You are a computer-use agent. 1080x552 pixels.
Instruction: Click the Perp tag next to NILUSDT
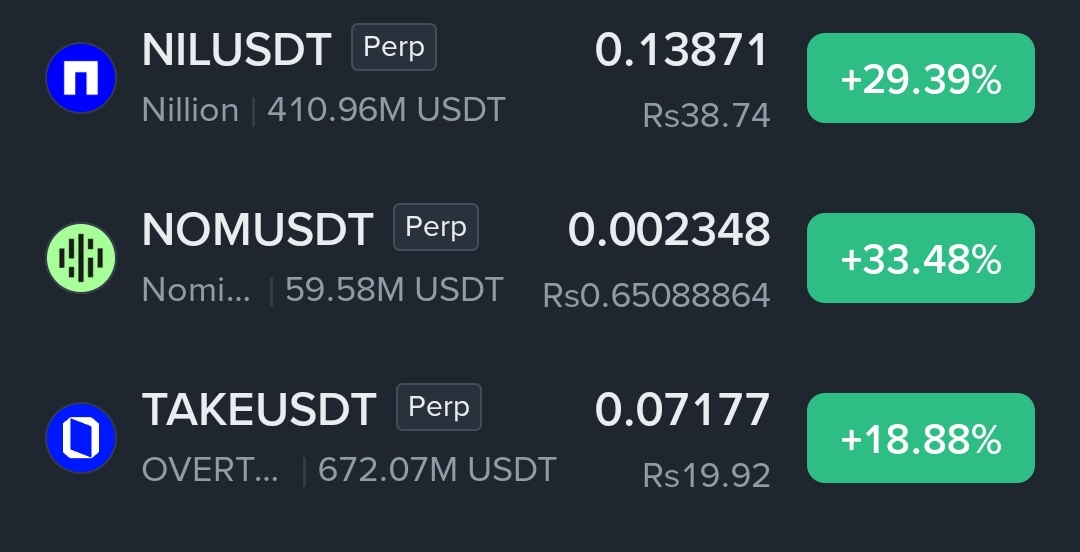tap(394, 47)
